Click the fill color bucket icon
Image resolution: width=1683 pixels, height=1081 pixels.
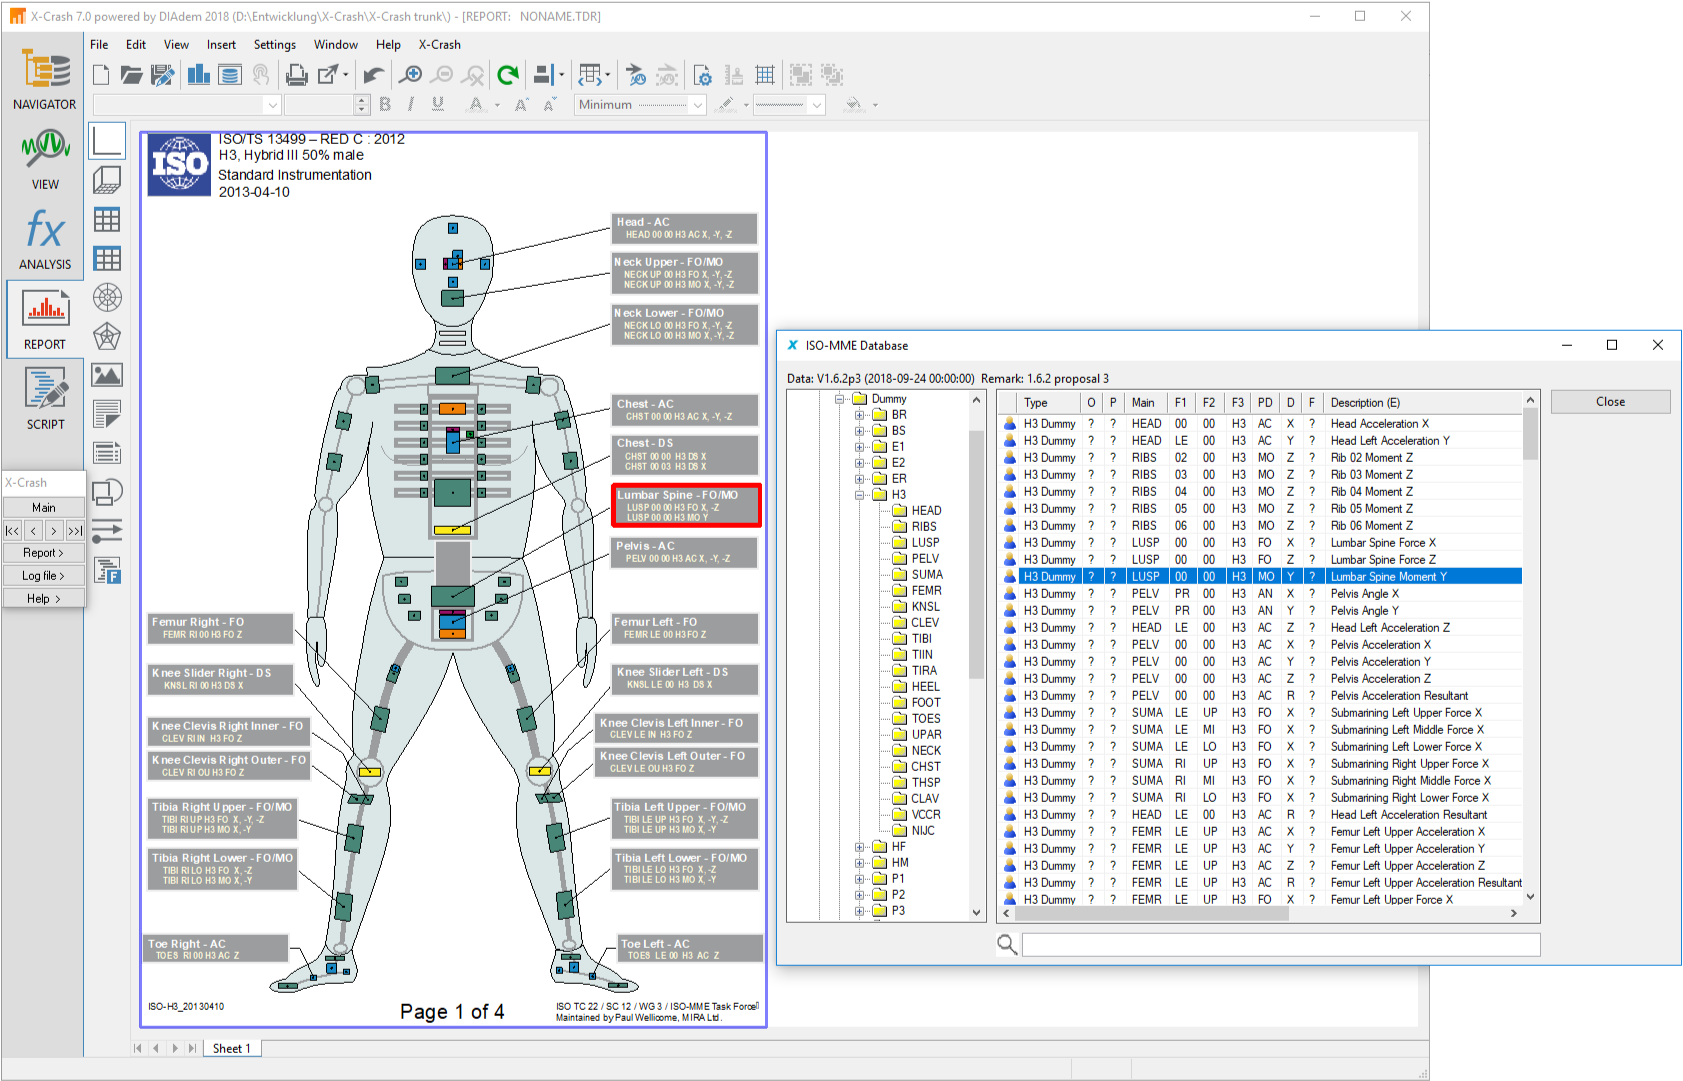[x=853, y=104]
